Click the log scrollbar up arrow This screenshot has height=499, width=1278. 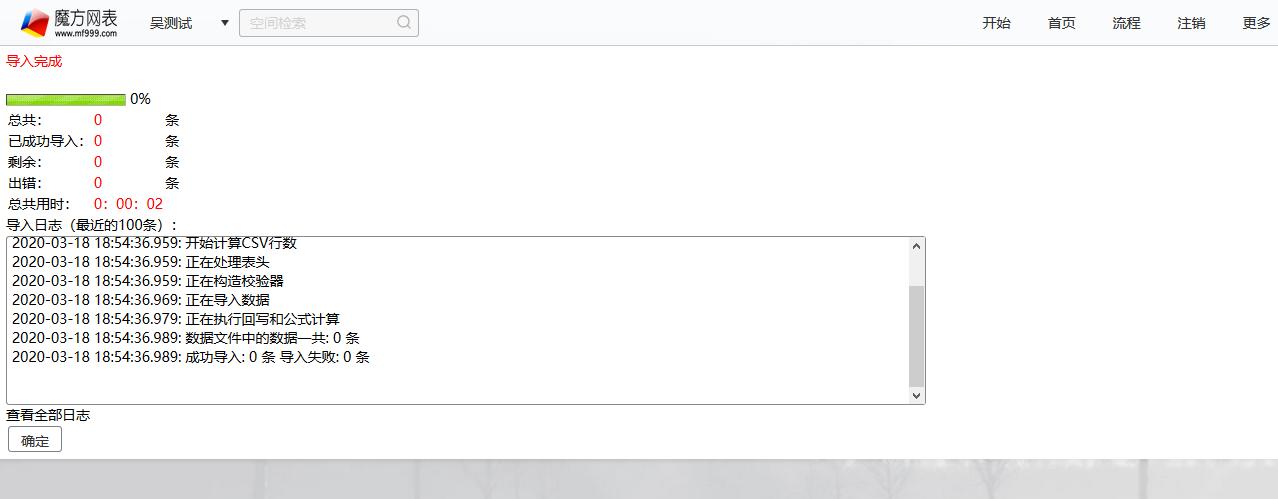(916, 246)
